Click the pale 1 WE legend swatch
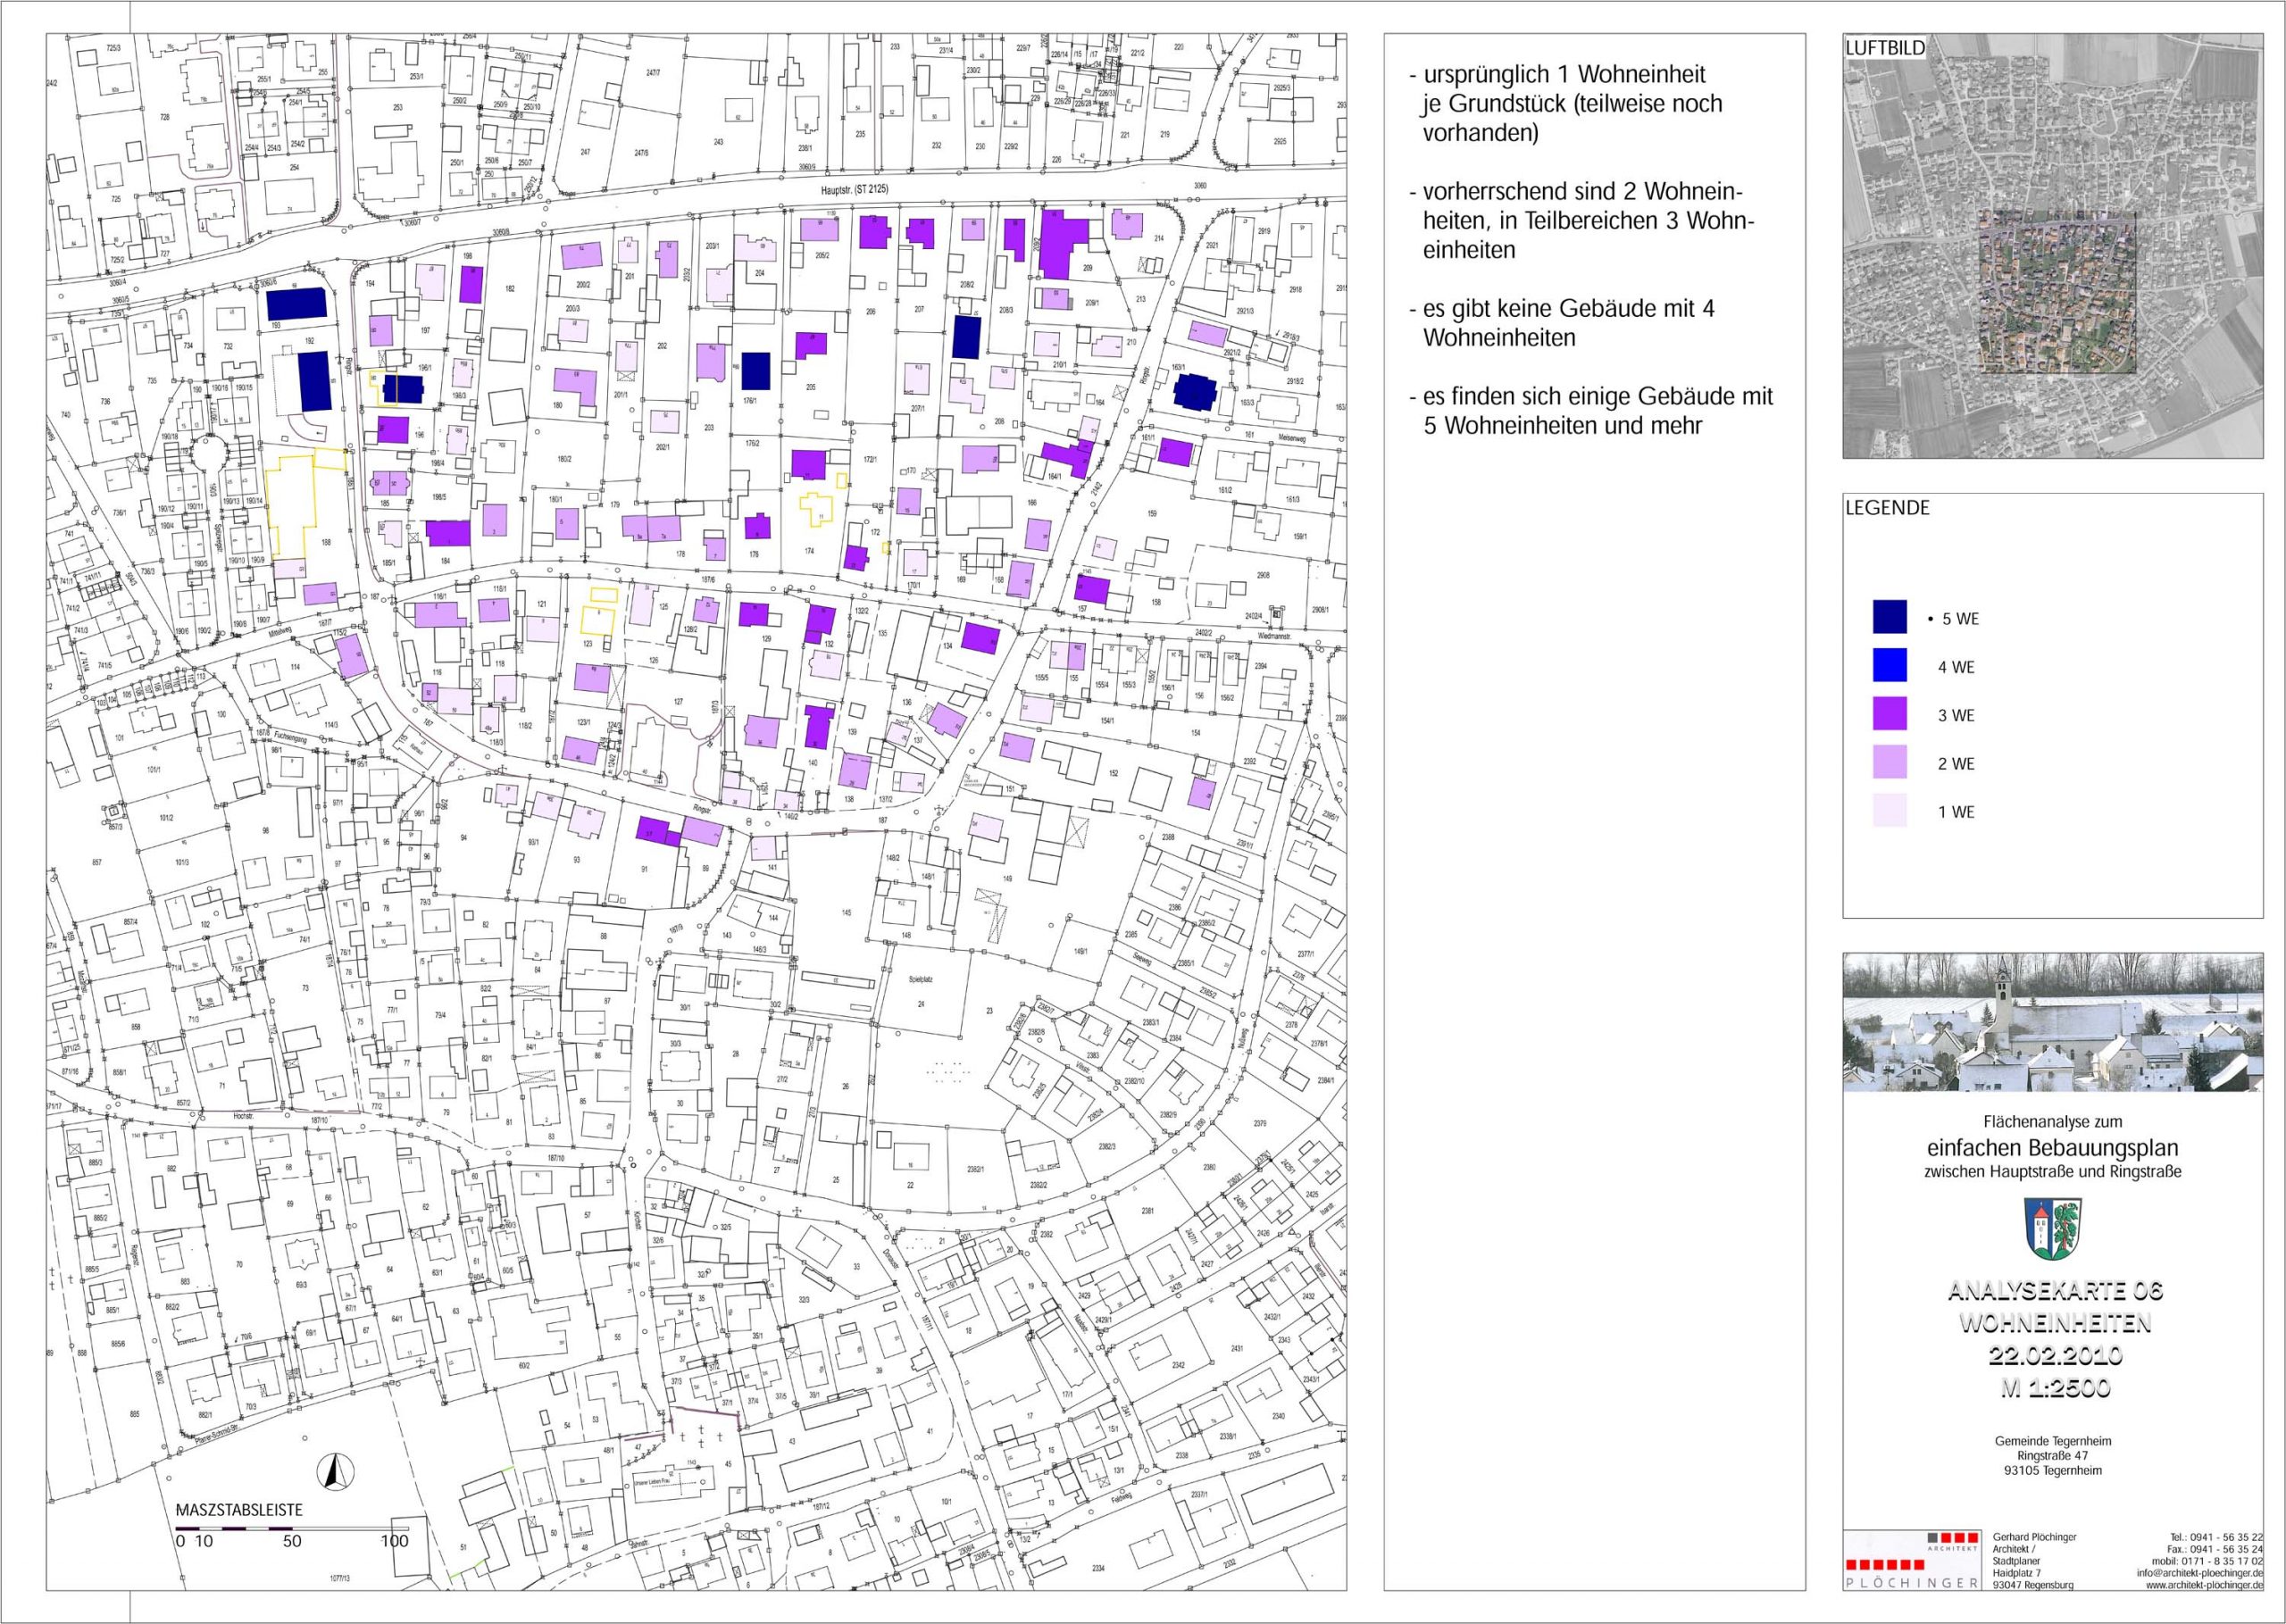Viewport: 2286px width, 1624px height. (x=1890, y=811)
